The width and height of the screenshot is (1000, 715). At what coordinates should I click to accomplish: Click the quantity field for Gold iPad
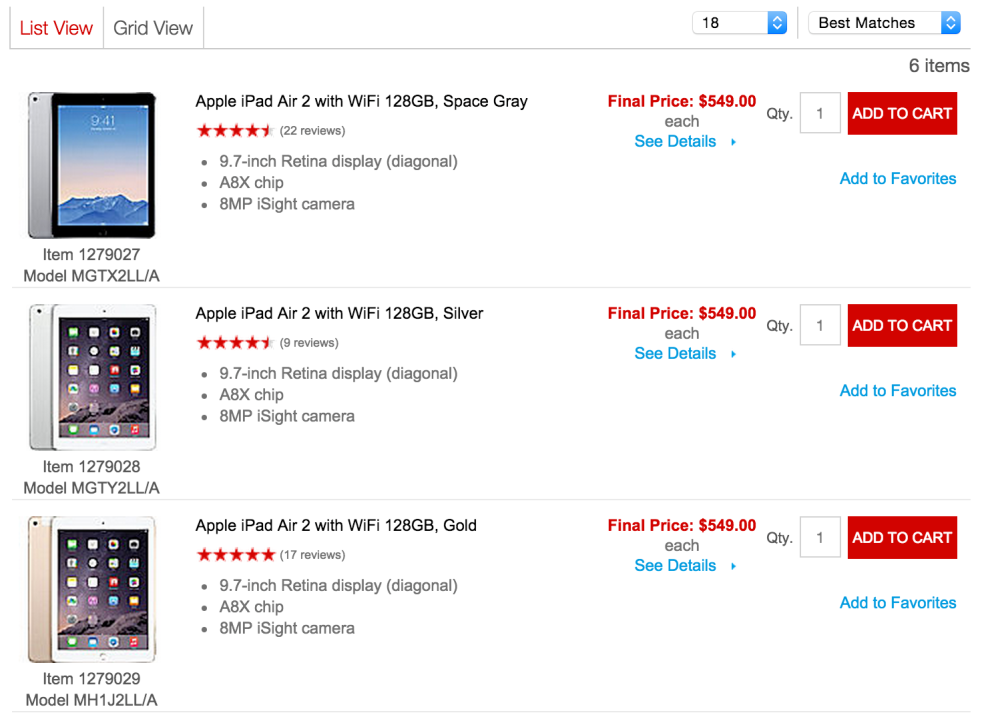click(820, 538)
